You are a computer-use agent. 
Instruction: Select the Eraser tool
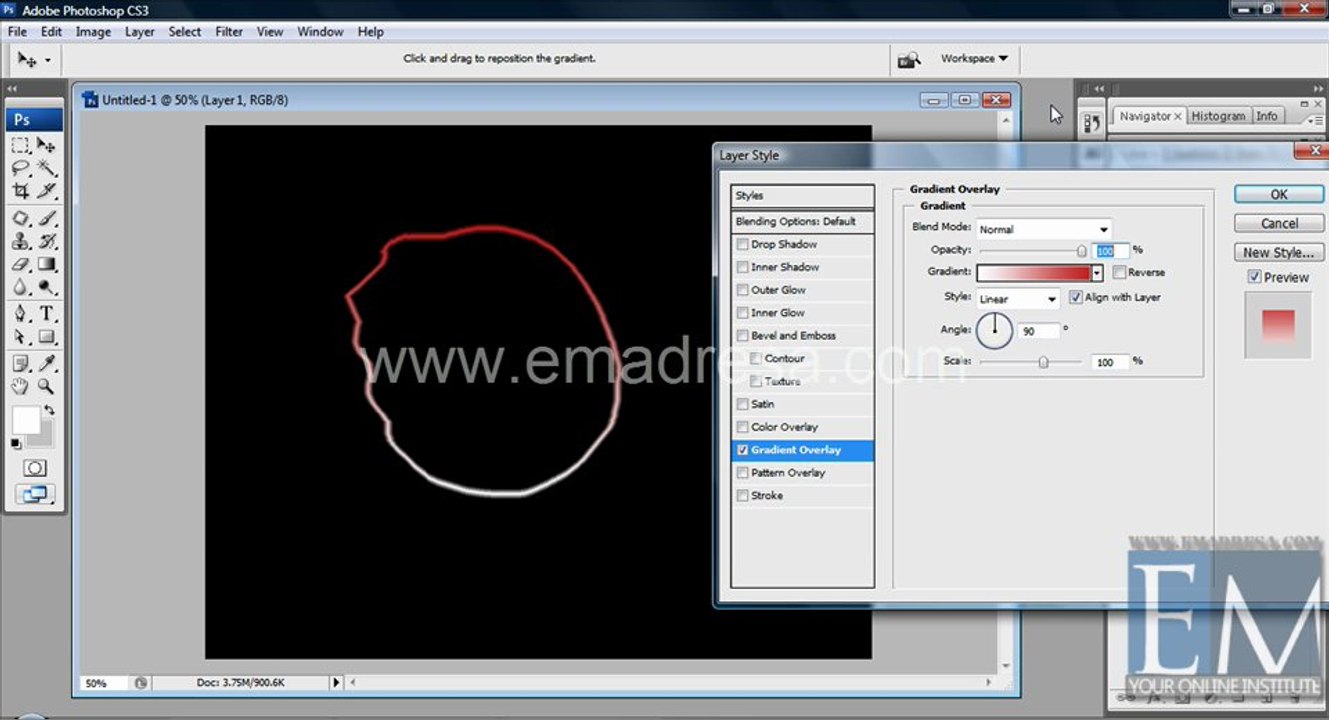click(x=21, y=265)
